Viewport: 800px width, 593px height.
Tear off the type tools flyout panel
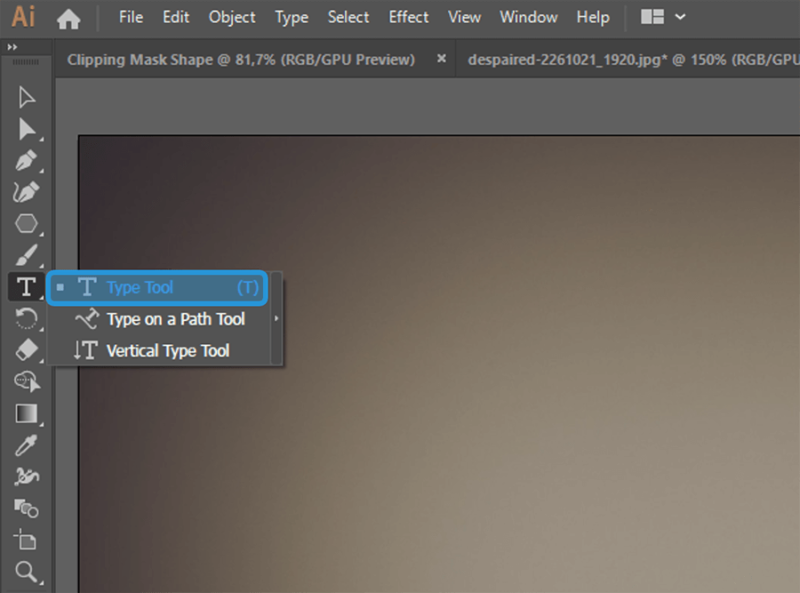point(277,319)
